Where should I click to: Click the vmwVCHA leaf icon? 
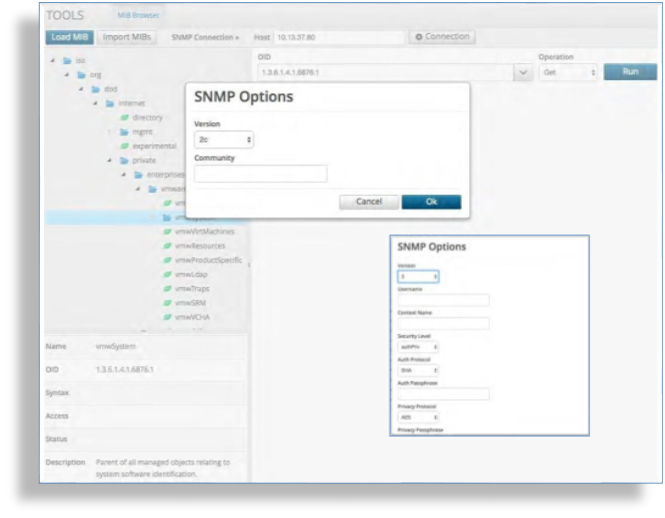click(167, 317)
